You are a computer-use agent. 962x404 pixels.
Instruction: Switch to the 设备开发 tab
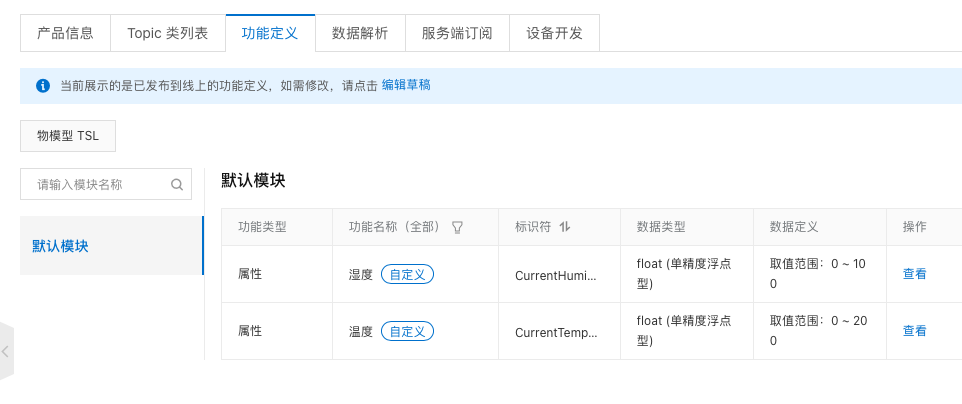[x=554, y=33]
